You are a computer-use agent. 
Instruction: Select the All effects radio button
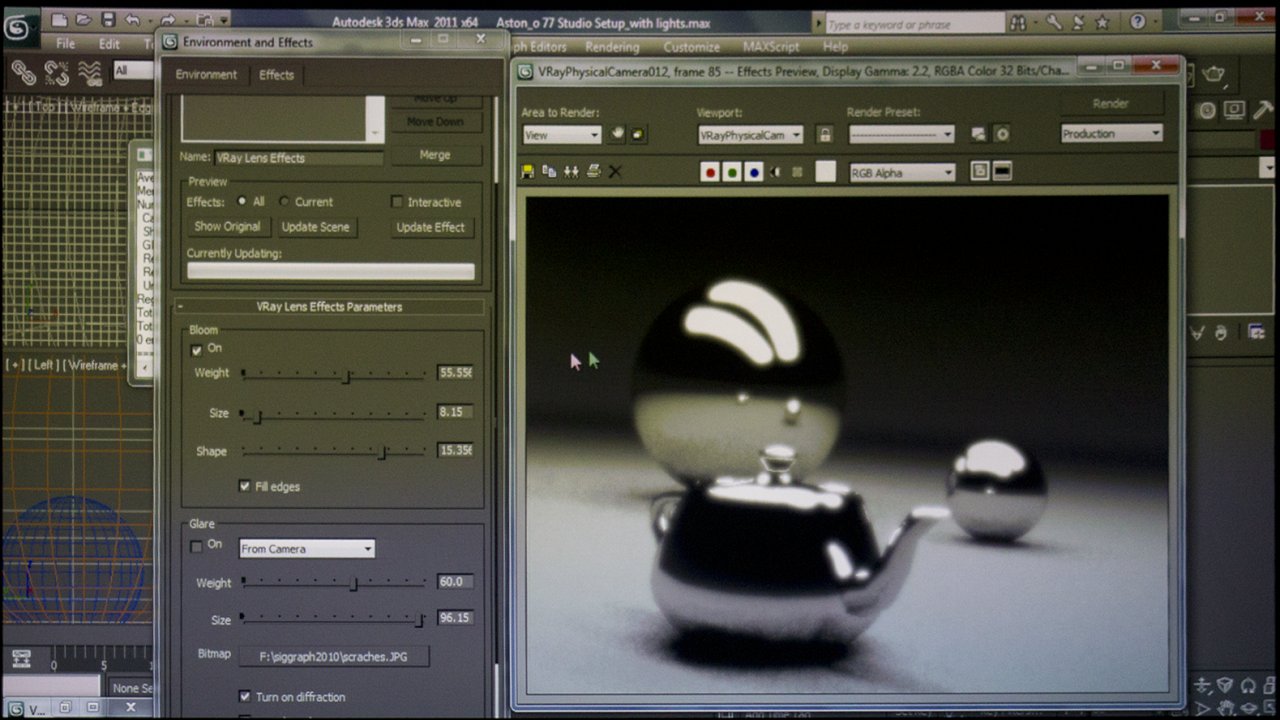242,201
